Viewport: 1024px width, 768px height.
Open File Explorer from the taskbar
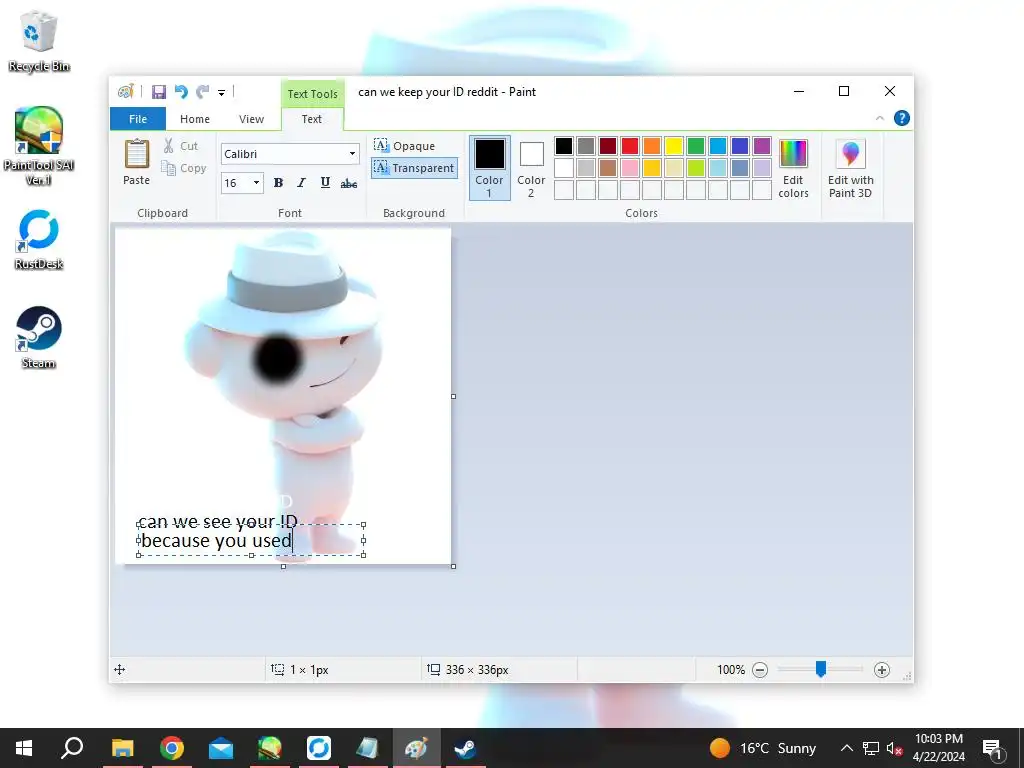coord(122,748)
